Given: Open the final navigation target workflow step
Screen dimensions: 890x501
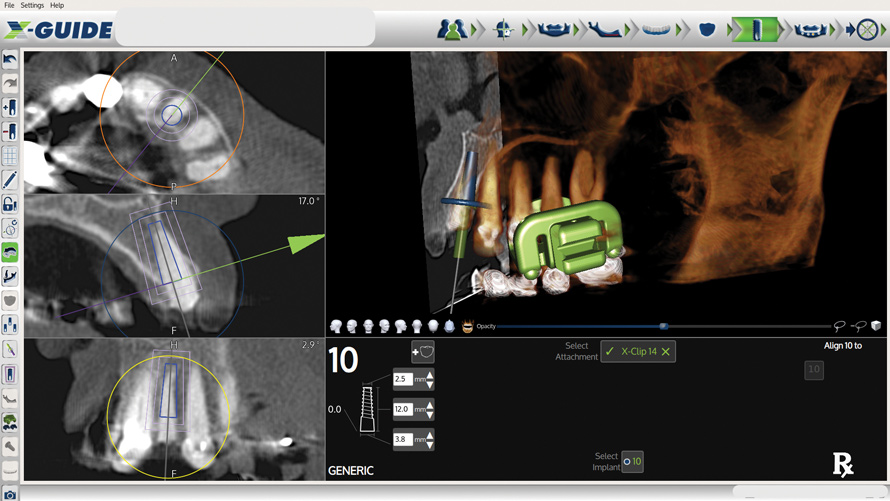Looking at the screenshot, I should [x=866, y=29].
